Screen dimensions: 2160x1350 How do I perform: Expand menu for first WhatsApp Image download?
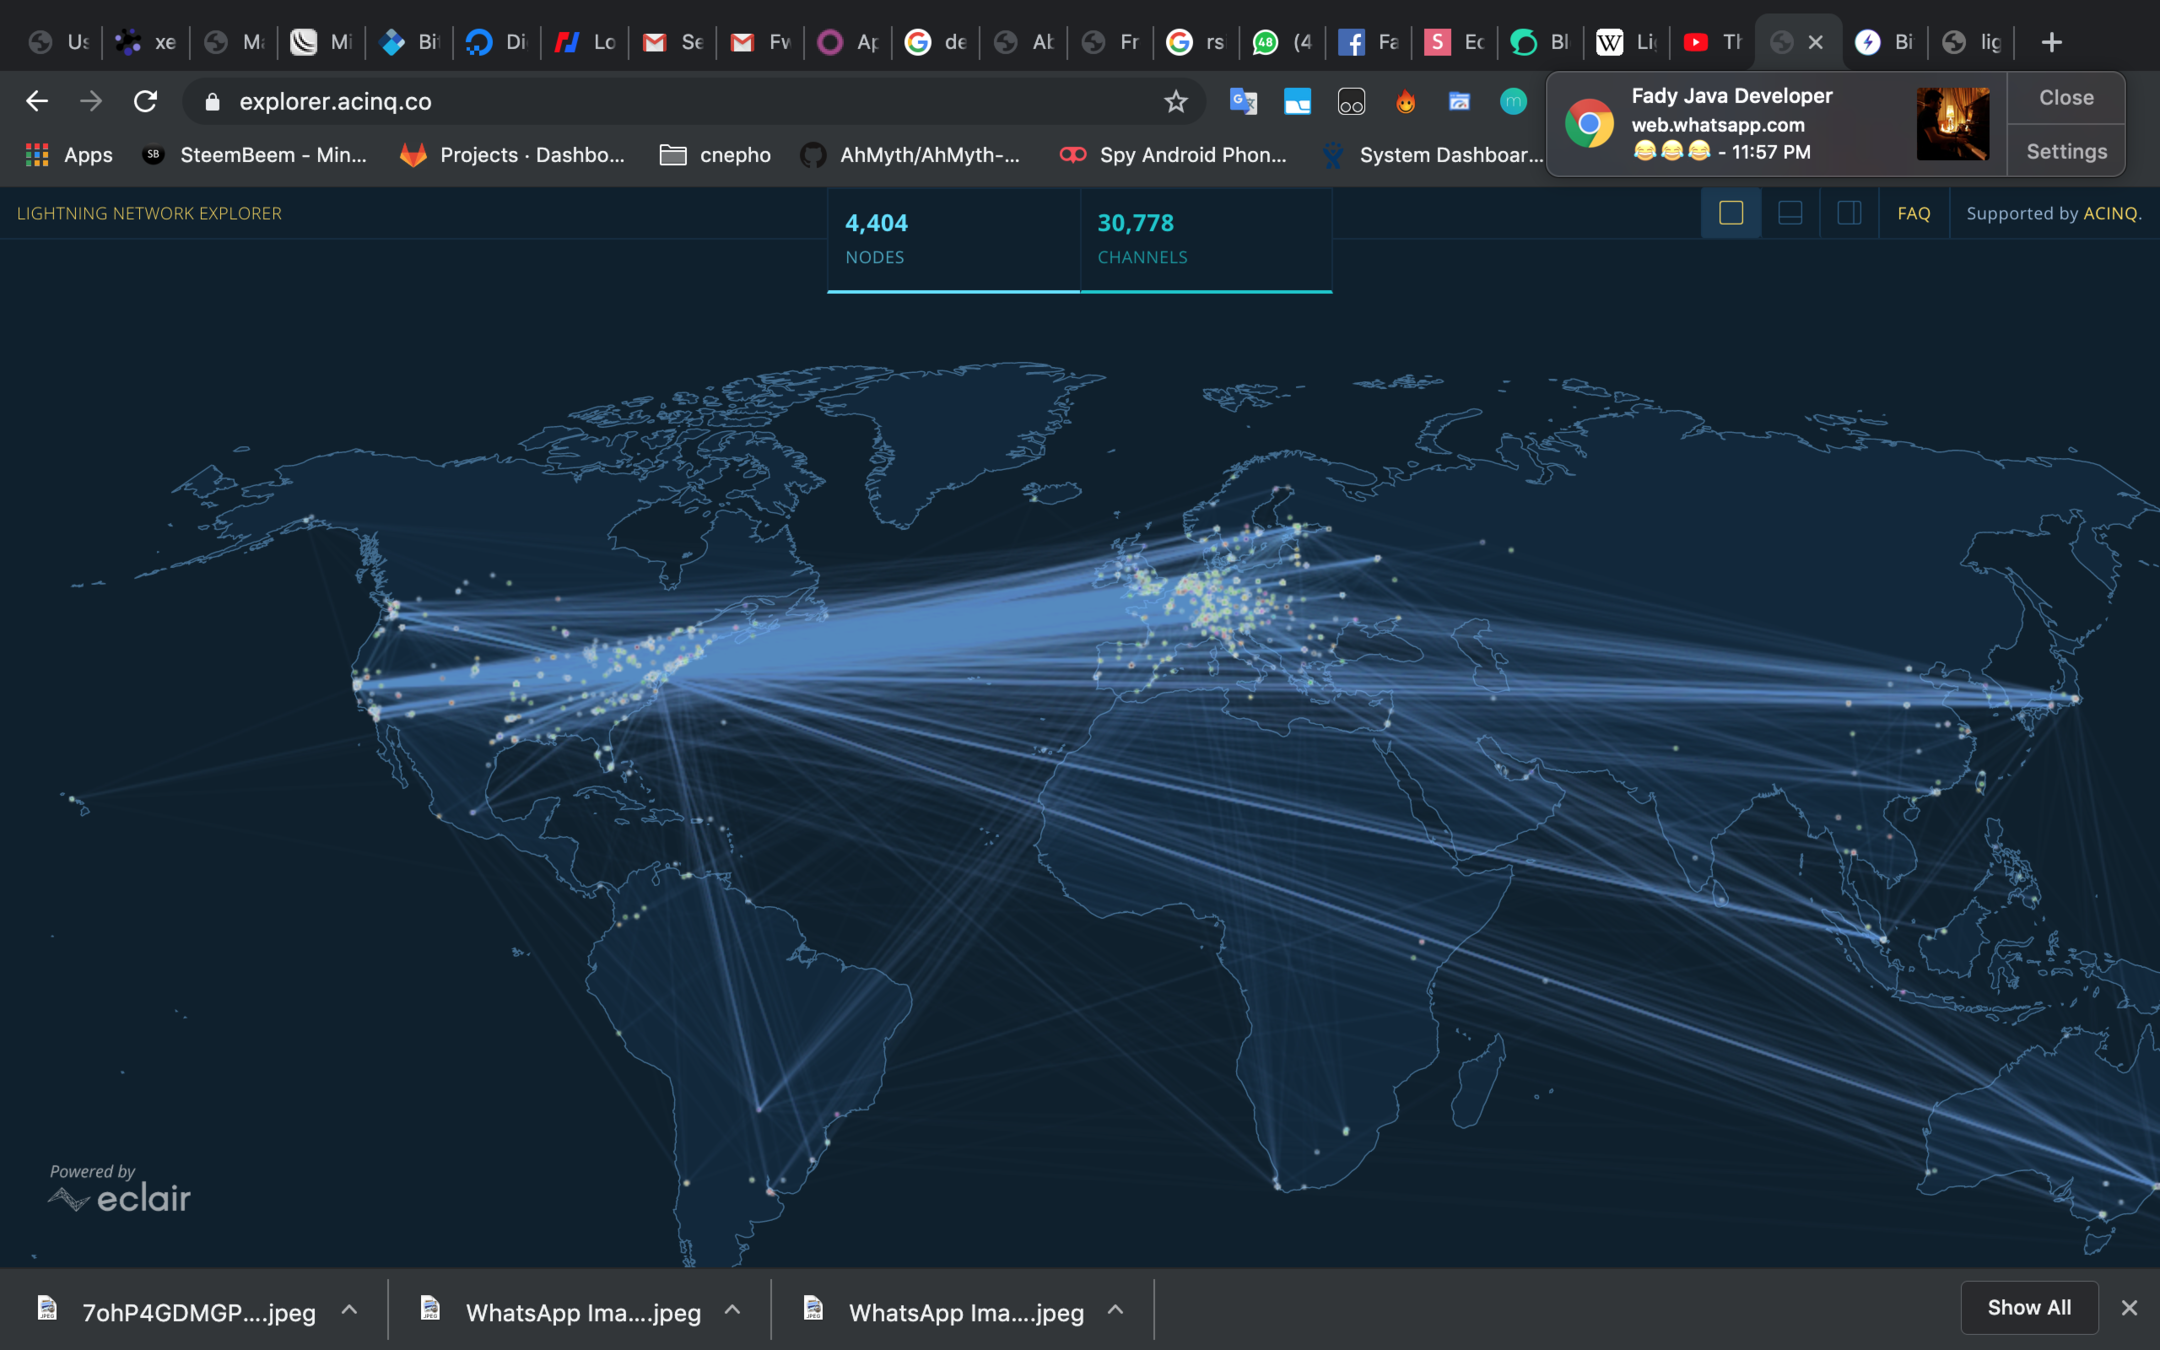click(733, 1310)
